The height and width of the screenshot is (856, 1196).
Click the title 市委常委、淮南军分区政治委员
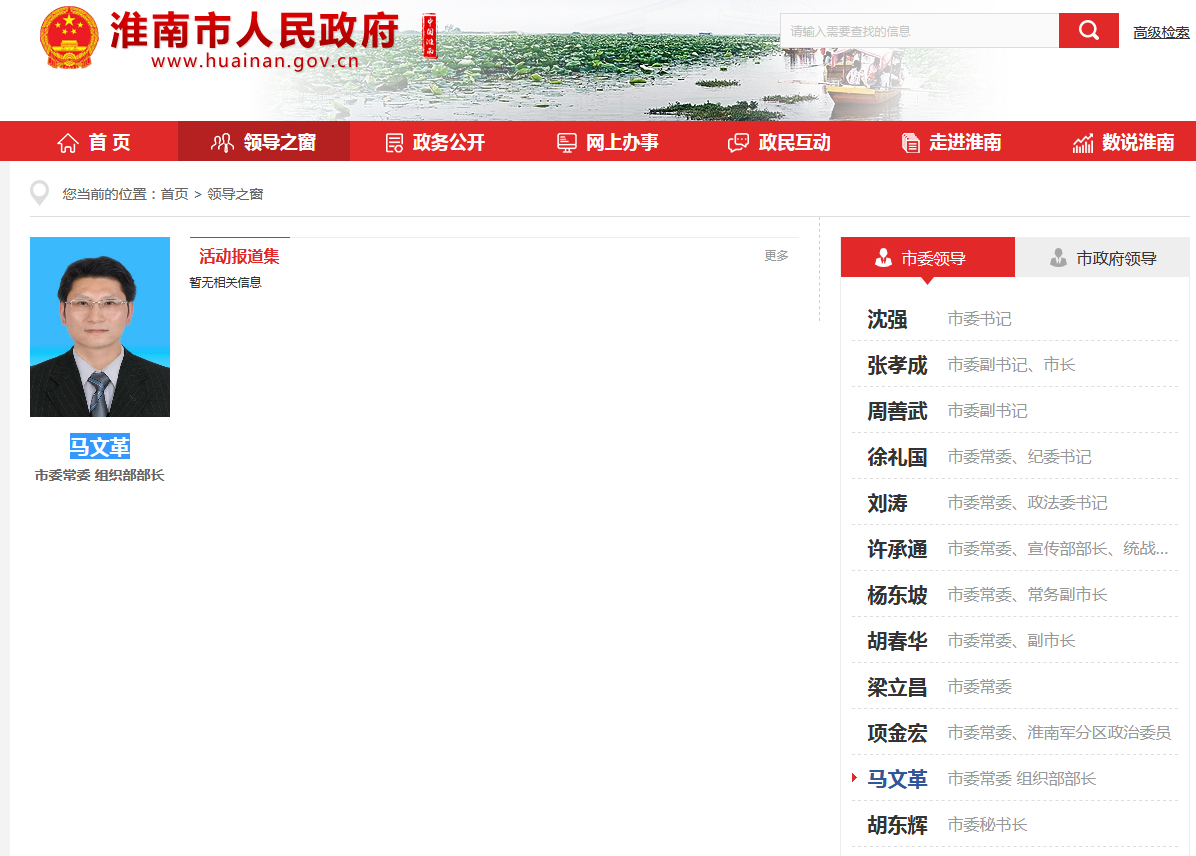(x=1059, y=732)
